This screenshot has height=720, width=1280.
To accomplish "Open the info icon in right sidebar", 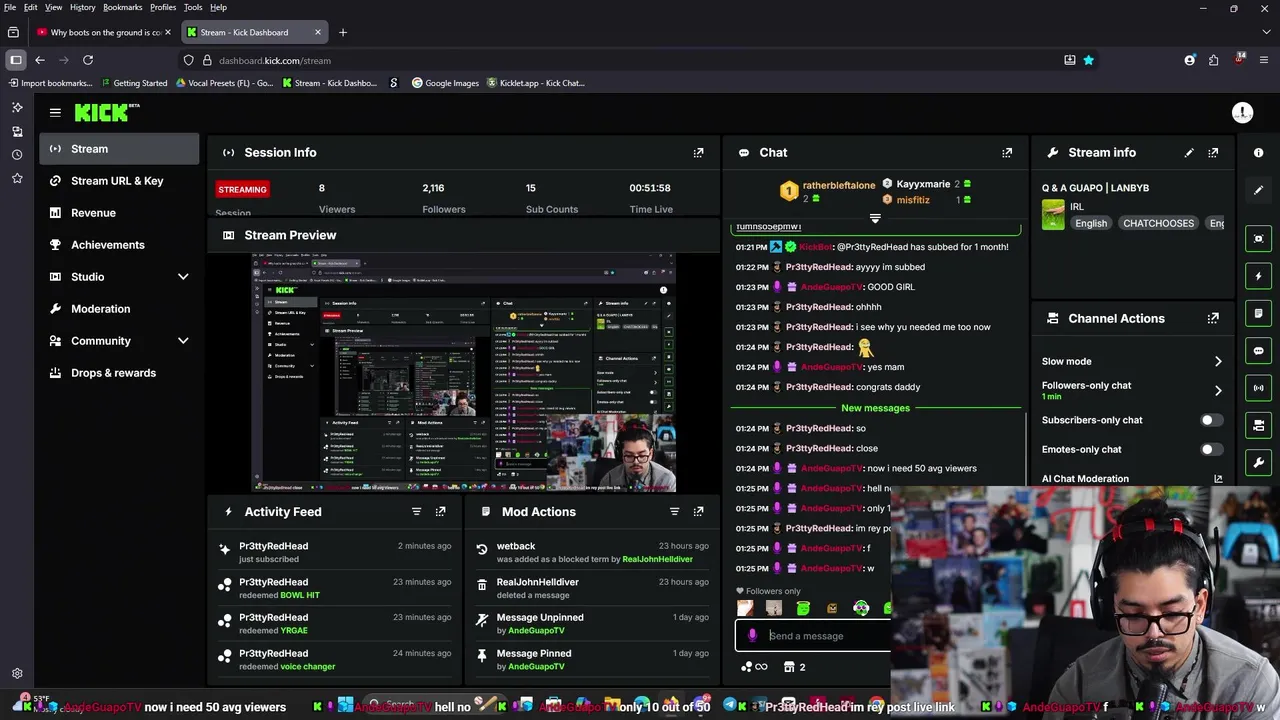I will pyautogui.click(x=1259, y=153).
